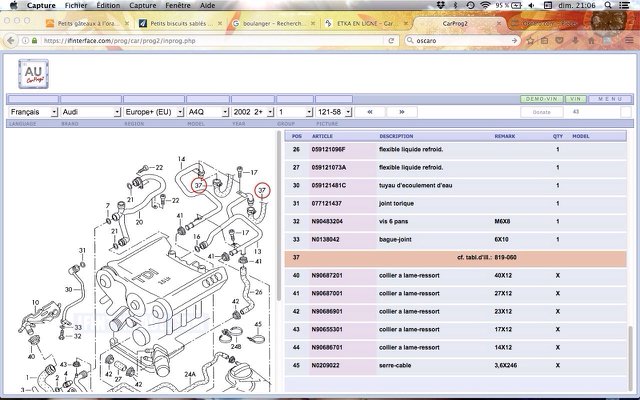The image size is (640, 400).
Task: Open Spotlight search magnifier icon
Action: [608, 5]
